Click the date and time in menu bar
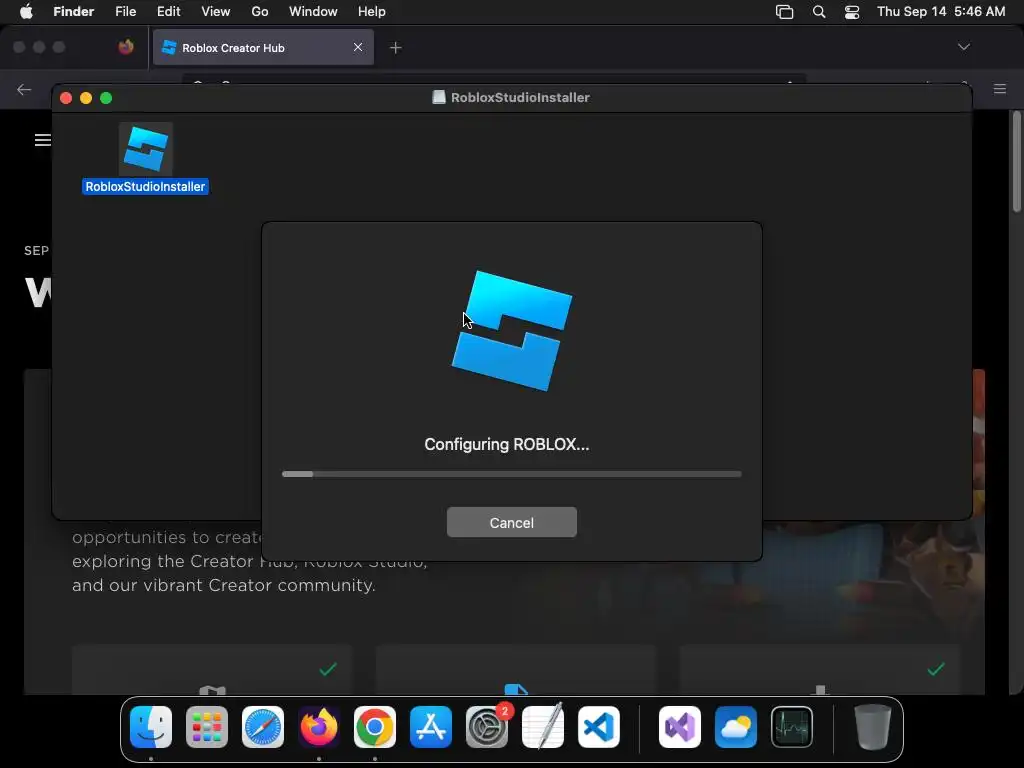Screen dimensions: 1024x768 click(941, 12)
